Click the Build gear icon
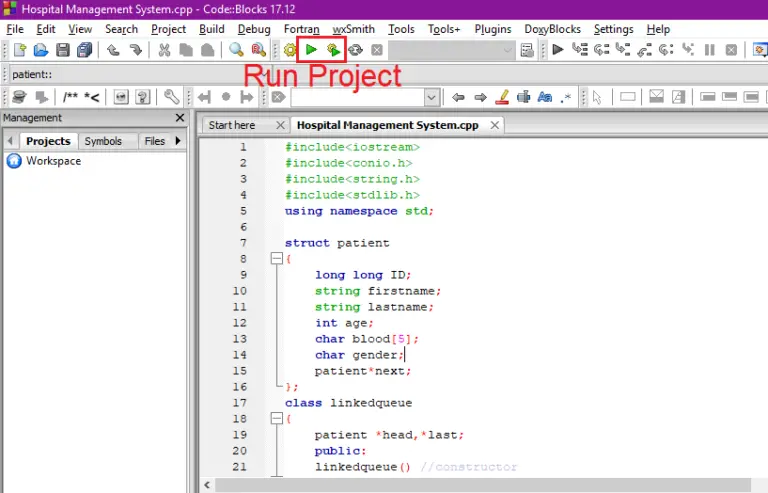The image size is (768, 493). tap(290, 49)
